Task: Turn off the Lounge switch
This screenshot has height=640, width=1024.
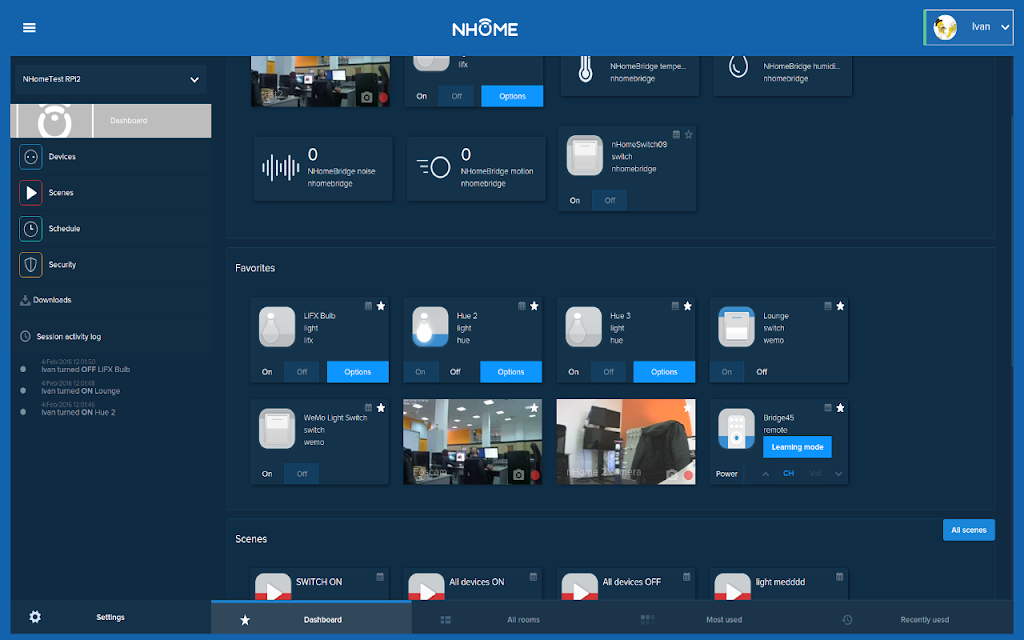Action: coord(762,372)
